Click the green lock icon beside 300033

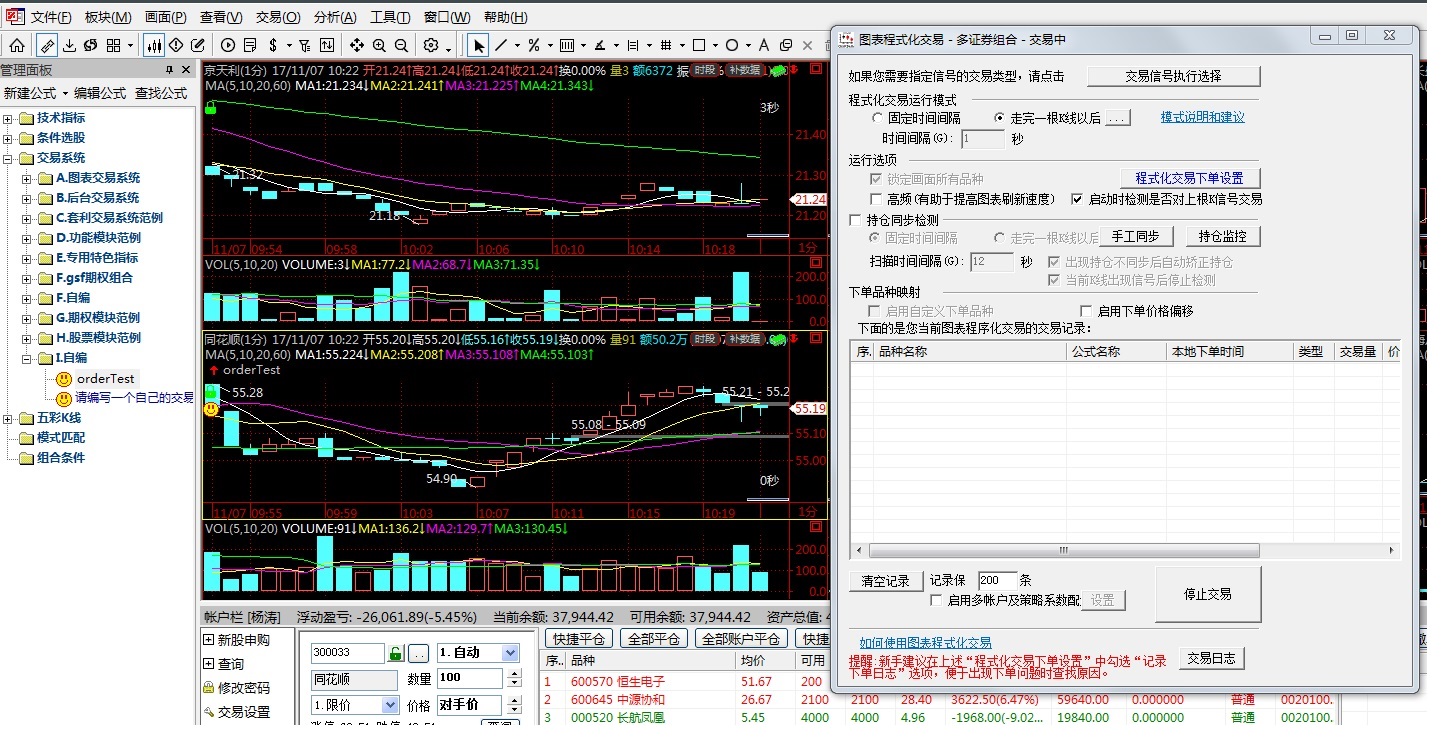396,653
